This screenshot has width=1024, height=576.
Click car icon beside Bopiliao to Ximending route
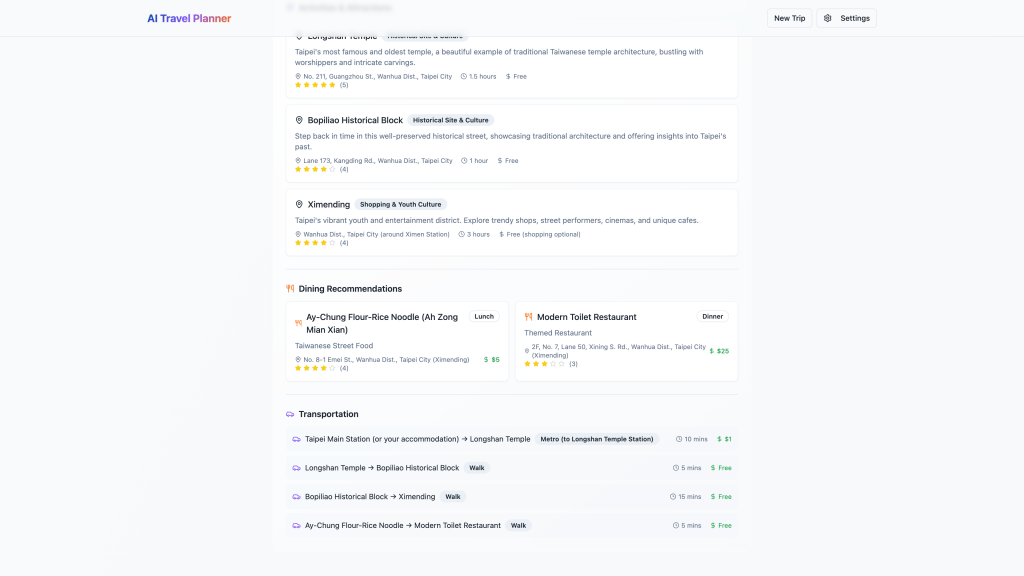296,497
